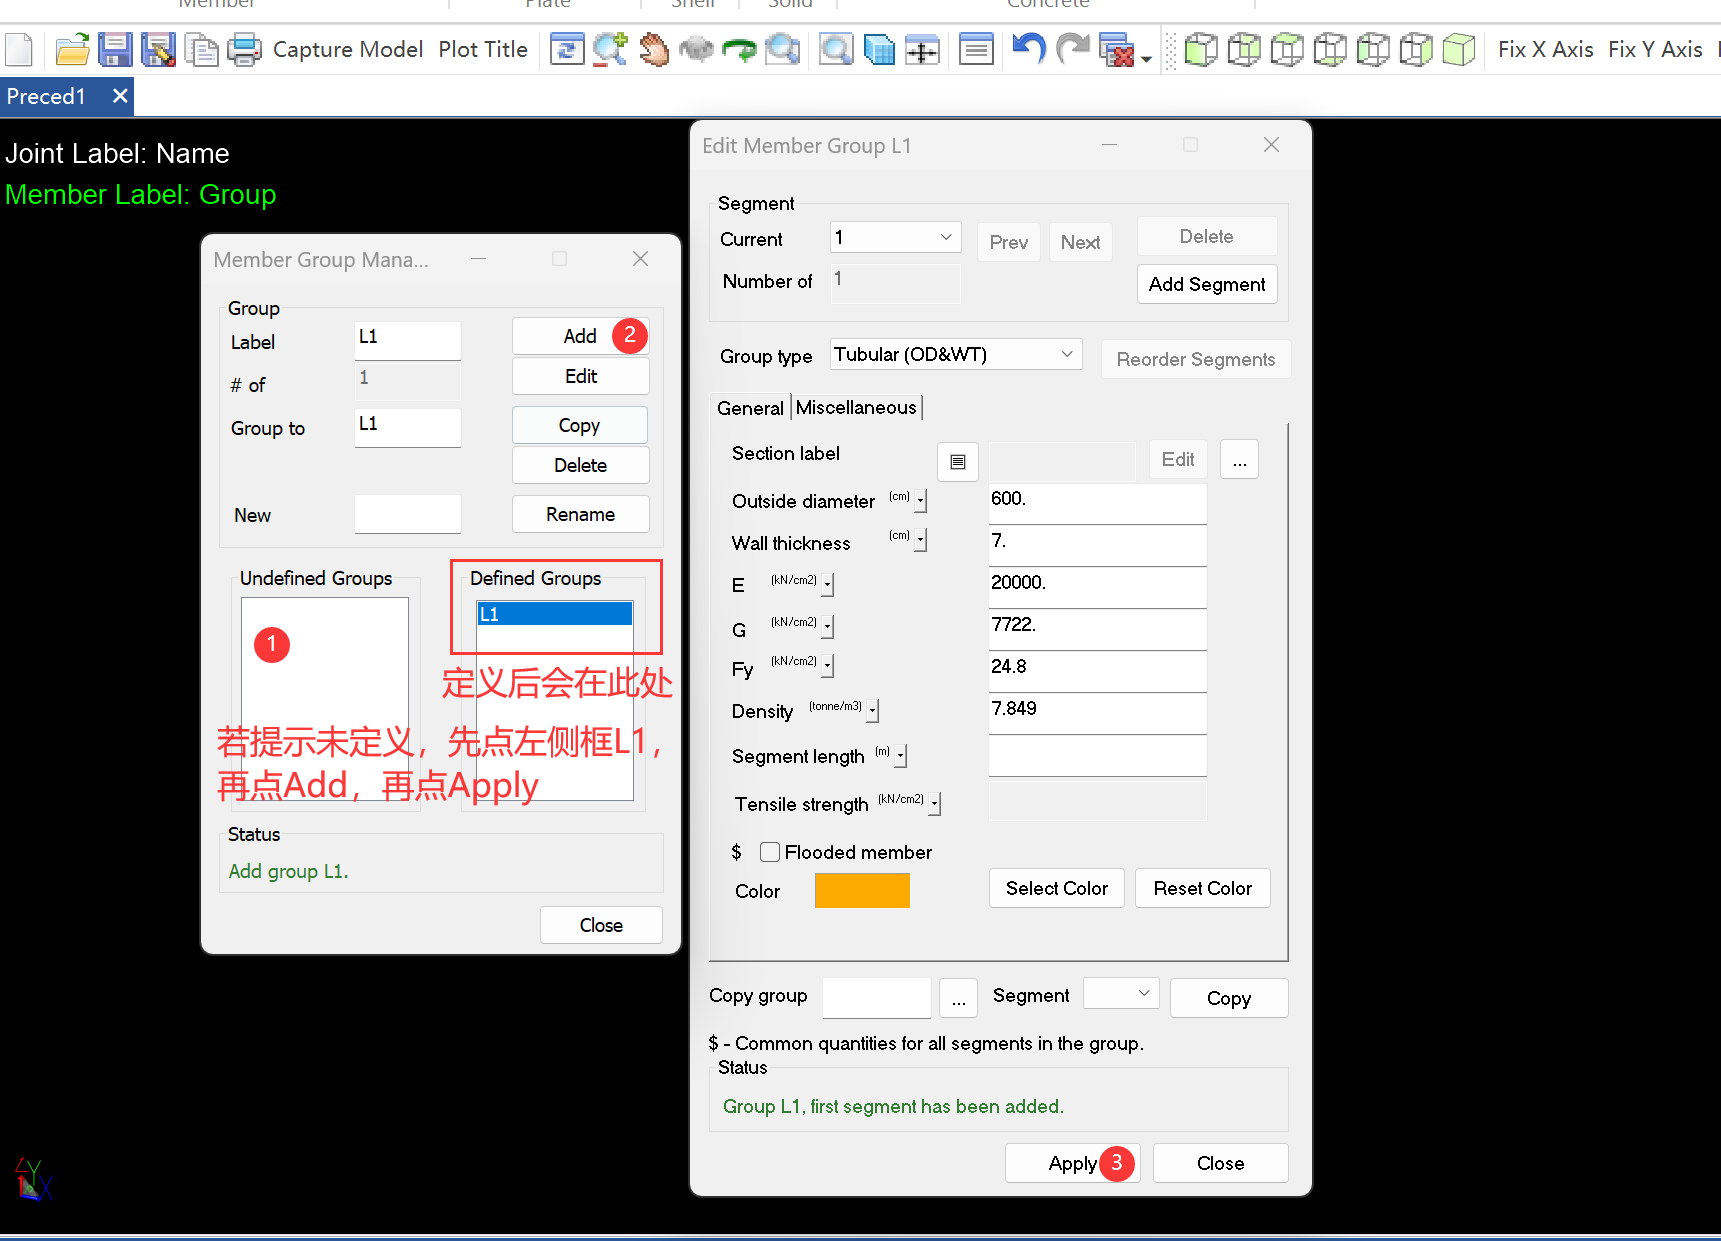Click the solid green isometric cube icon
The height and width of the screenshot is (1241, 1721).
[x=1459, y=49]
